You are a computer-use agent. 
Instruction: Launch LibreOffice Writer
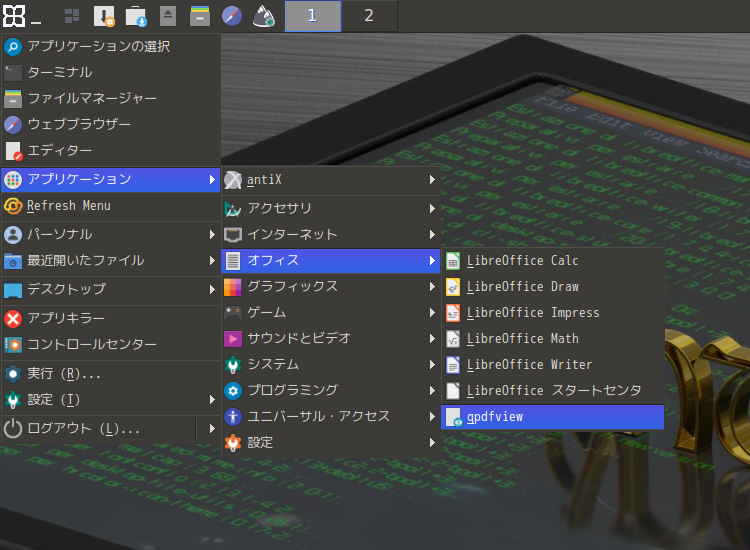pyautogui.click(x=552, y=364)
